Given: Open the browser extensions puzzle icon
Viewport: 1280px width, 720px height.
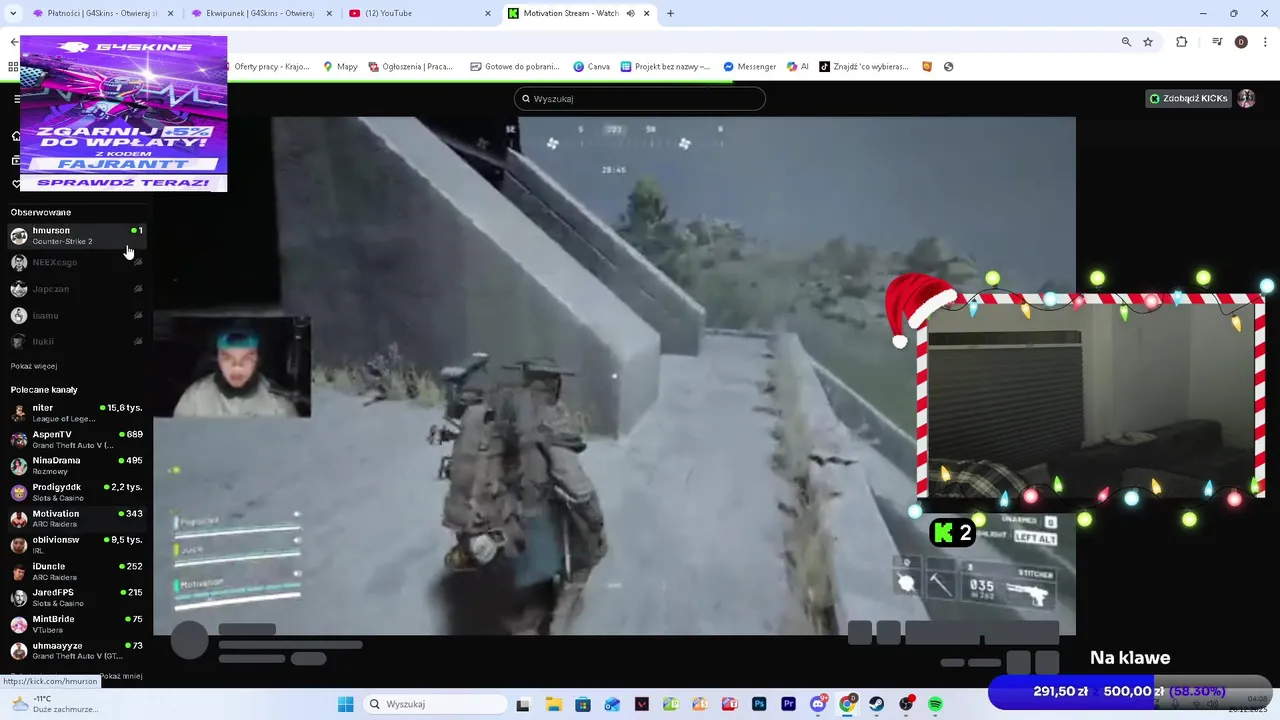Looking at the screenshot, I should pos(1182,42).
